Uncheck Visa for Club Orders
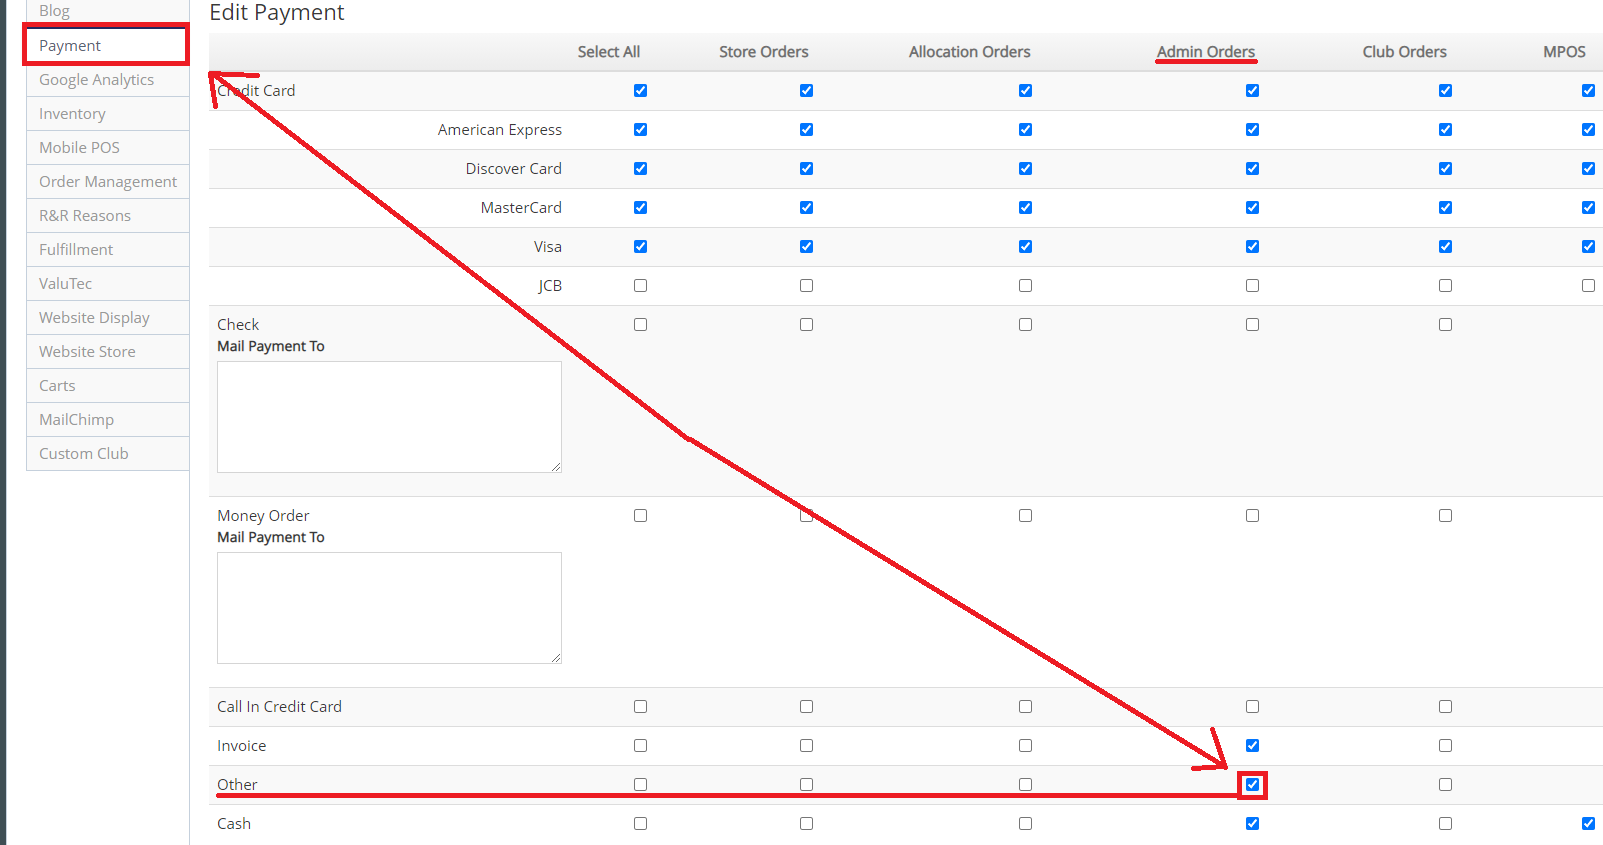The image size is (1603, 845). 1445,247
